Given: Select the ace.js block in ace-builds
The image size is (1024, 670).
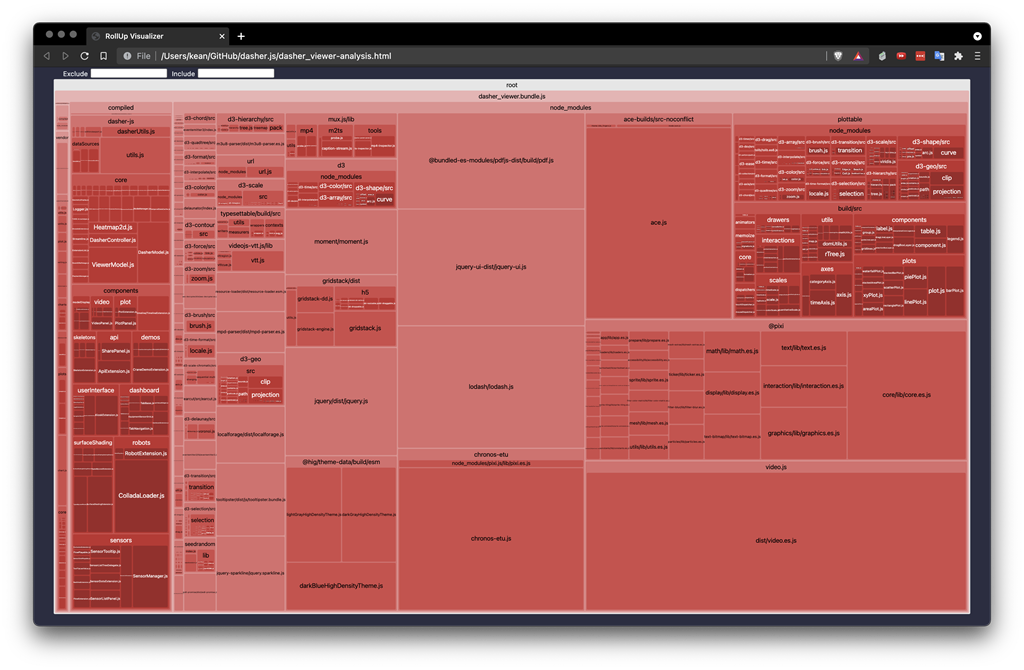Looking at the screenshot, I should click(658, 222).
